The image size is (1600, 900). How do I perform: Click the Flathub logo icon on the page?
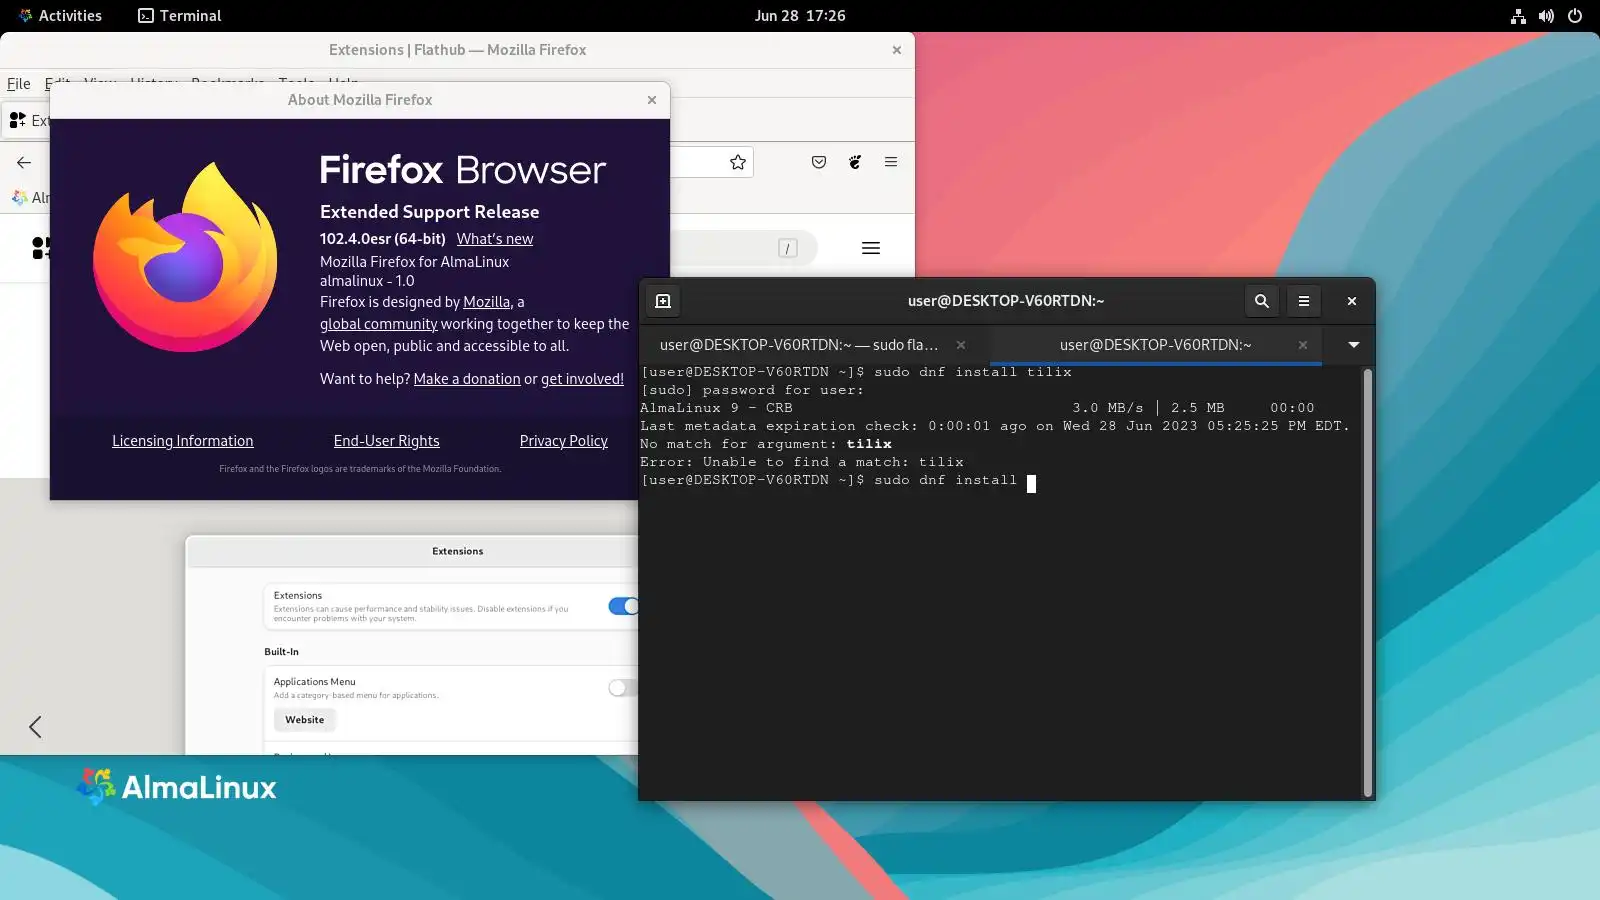[40, 248]
